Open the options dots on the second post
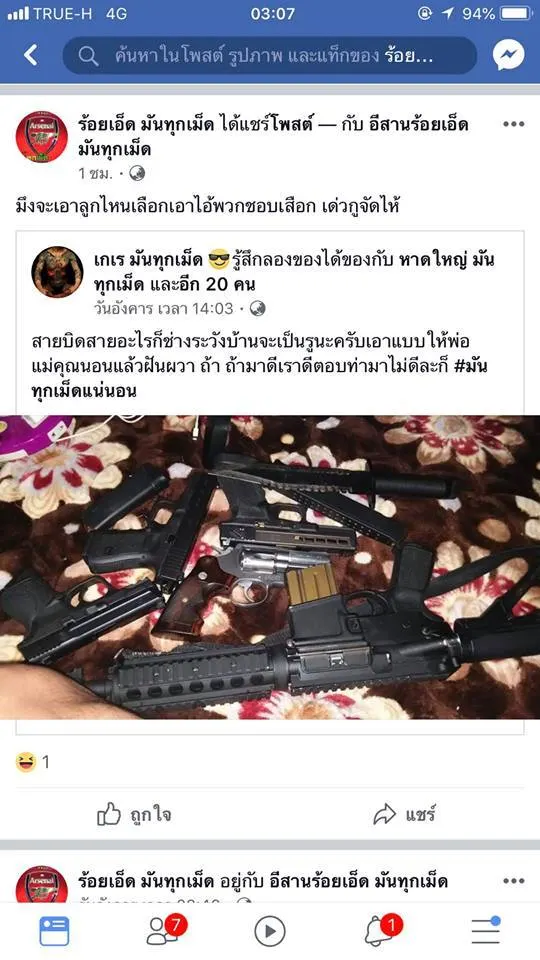This screenshot has height=960, width=540. (513, 881)
